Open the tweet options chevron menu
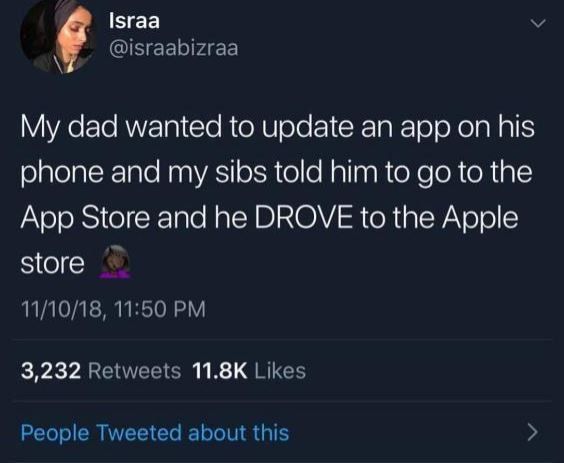 pos(538,24)
